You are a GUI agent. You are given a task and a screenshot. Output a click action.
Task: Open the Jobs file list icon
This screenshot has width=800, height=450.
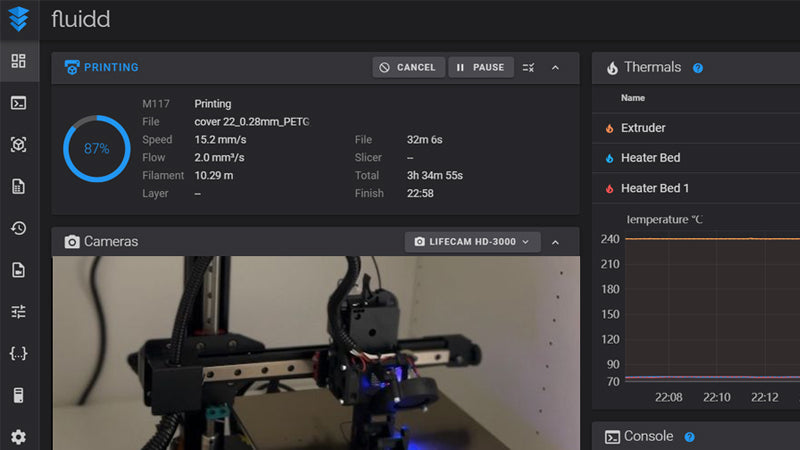18,187
